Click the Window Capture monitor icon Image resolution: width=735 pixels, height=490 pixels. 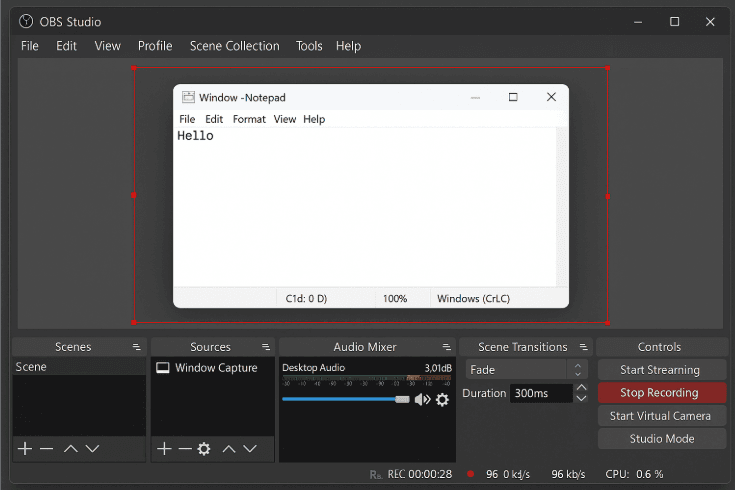[x=163, y=368]
